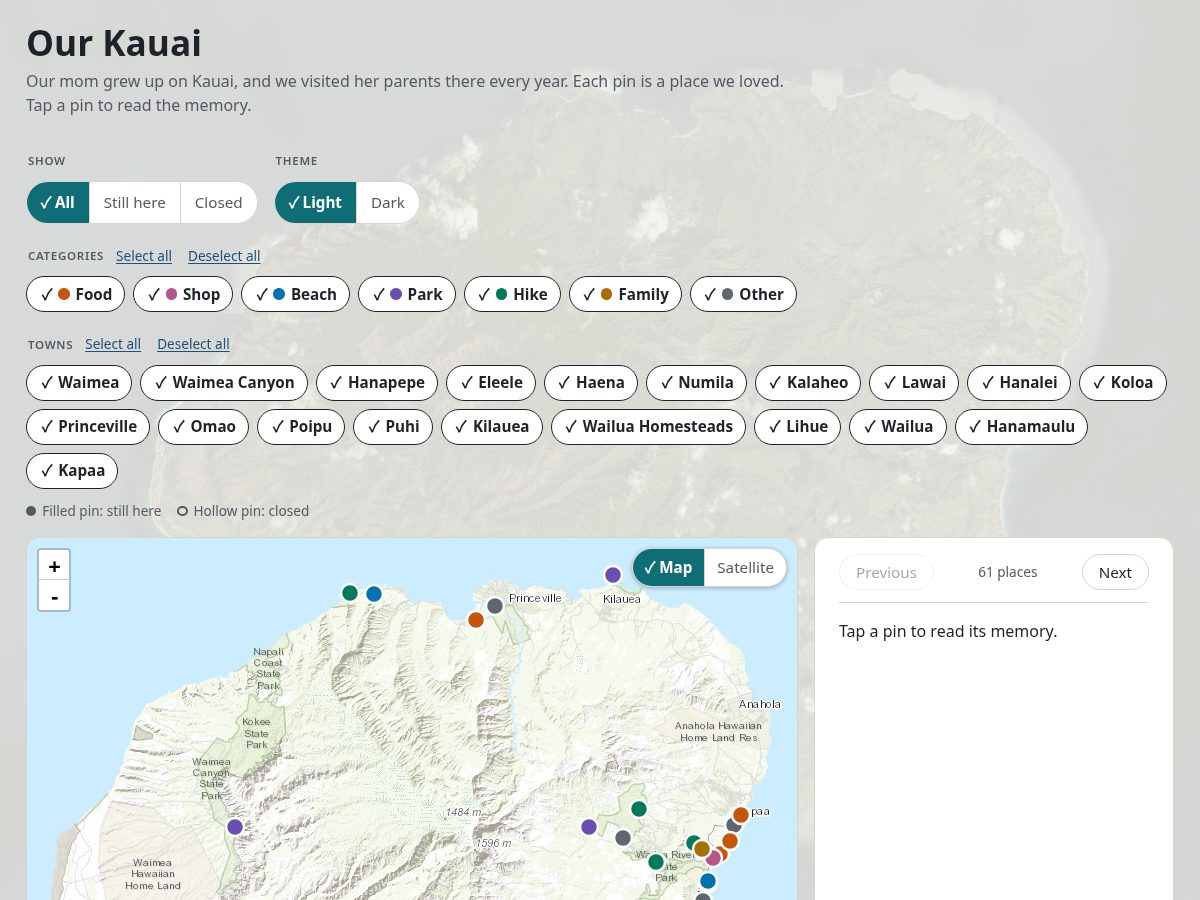Click Select all for categories
The height and width of the screenshot is (900, 1200).
pos(144,256)
